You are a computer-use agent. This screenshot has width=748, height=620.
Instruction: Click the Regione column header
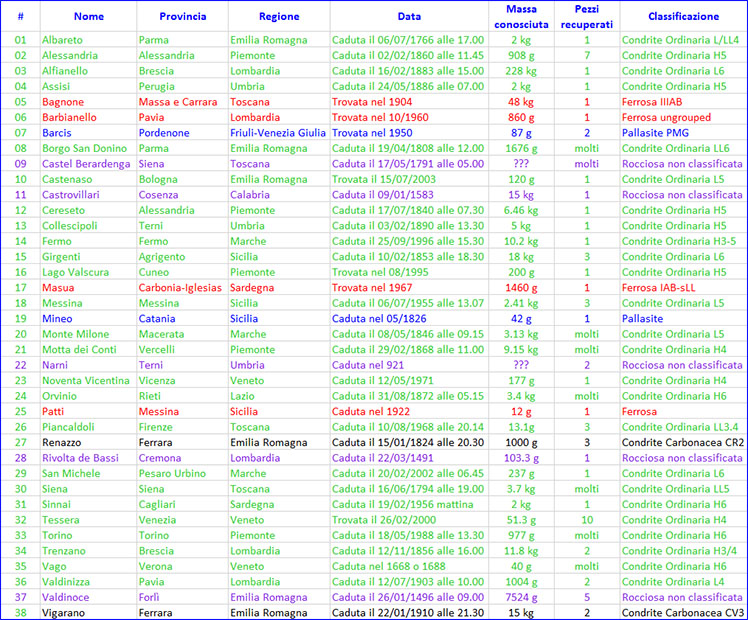tap(278, 17)
